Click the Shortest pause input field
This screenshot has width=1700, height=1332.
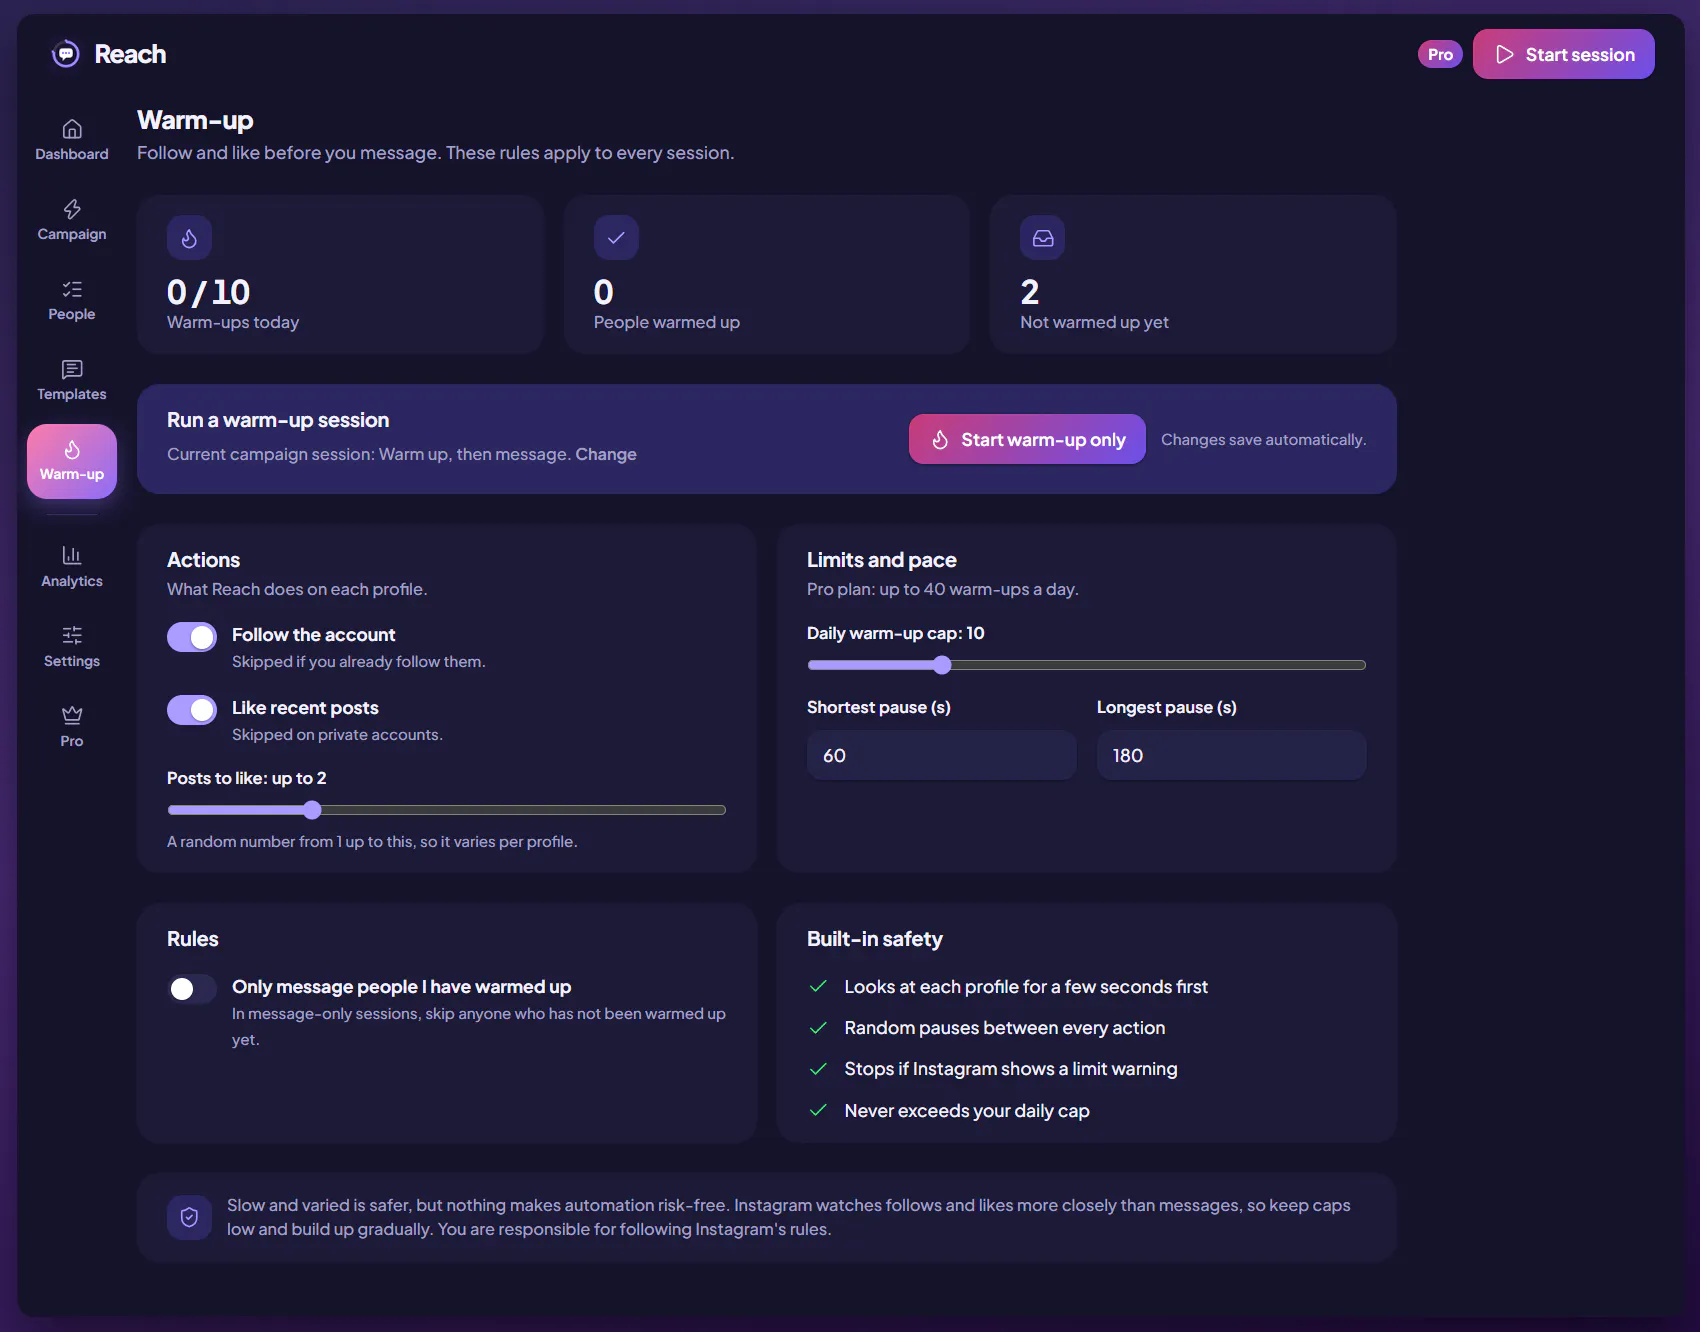click(942, 755)
